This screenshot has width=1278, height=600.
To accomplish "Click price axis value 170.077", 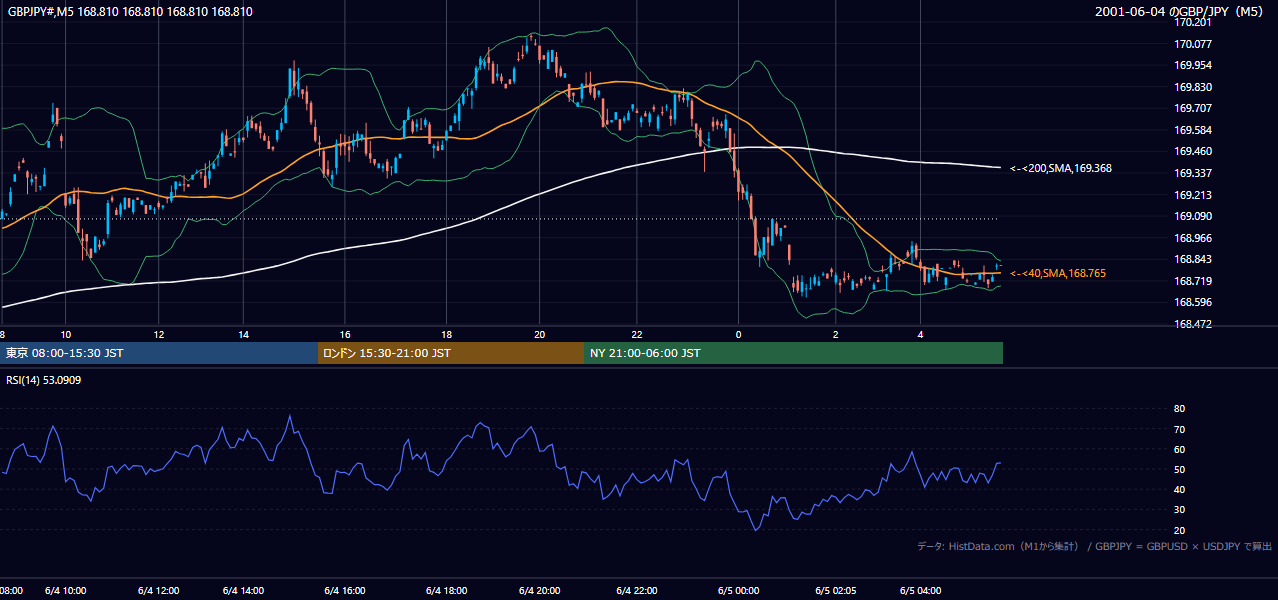I will (x=1193, y=44).
